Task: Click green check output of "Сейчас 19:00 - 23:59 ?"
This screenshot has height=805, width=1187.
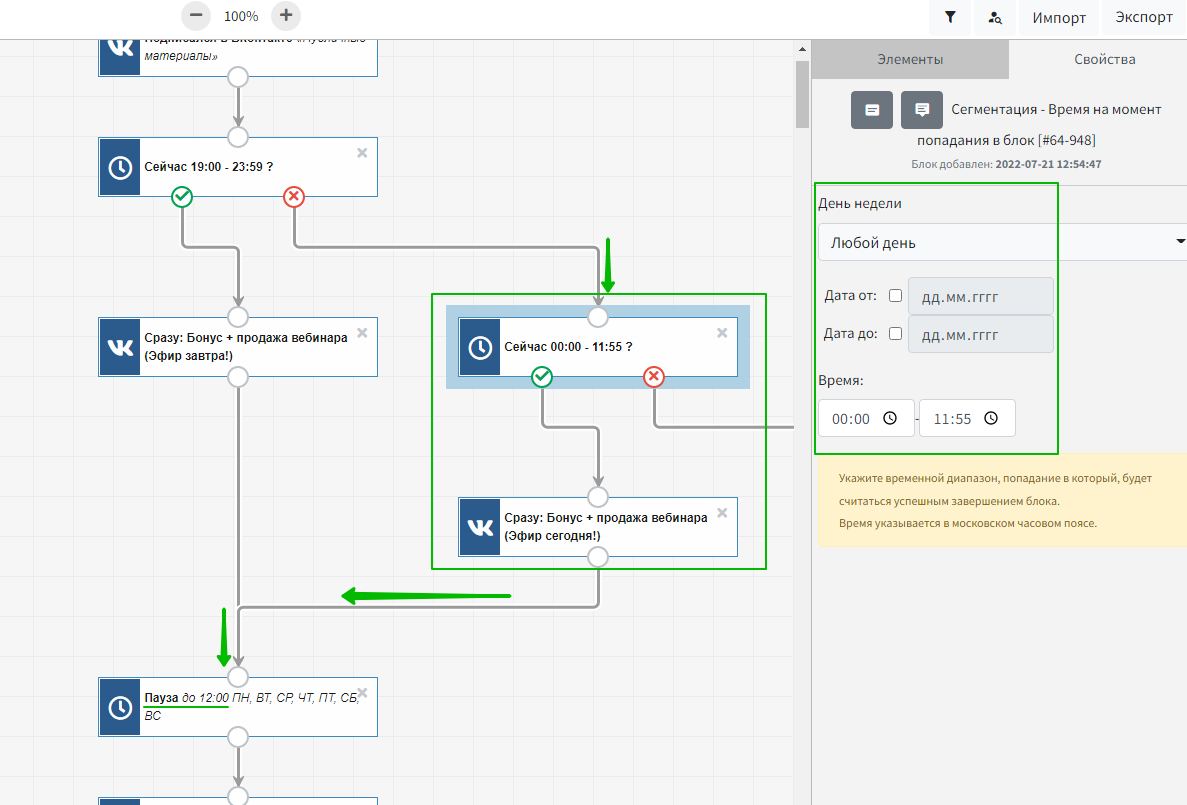Action: (182, 197)
